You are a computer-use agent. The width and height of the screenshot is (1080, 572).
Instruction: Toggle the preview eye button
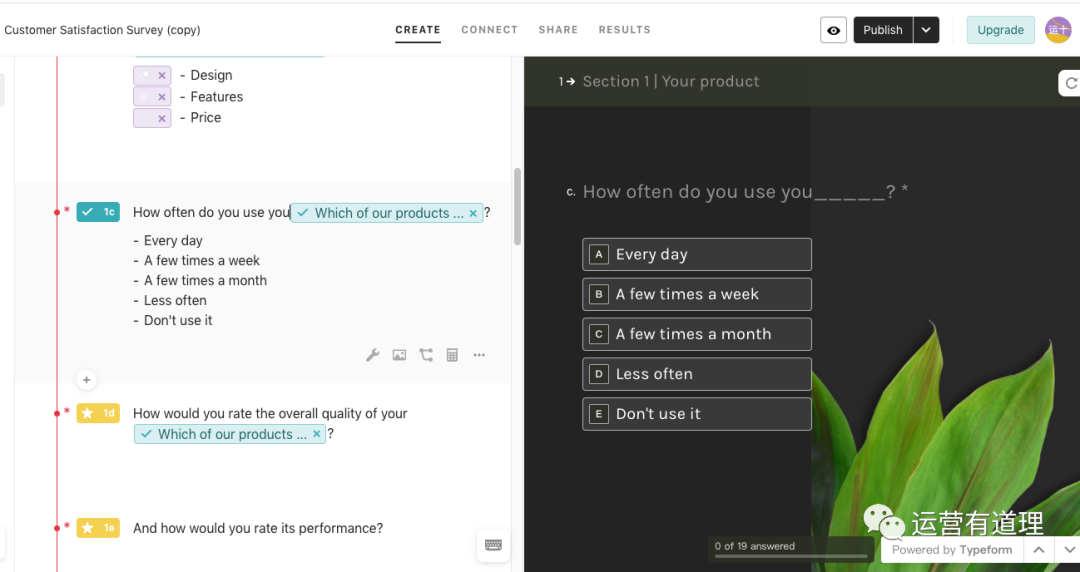click(x=833, y=30)
